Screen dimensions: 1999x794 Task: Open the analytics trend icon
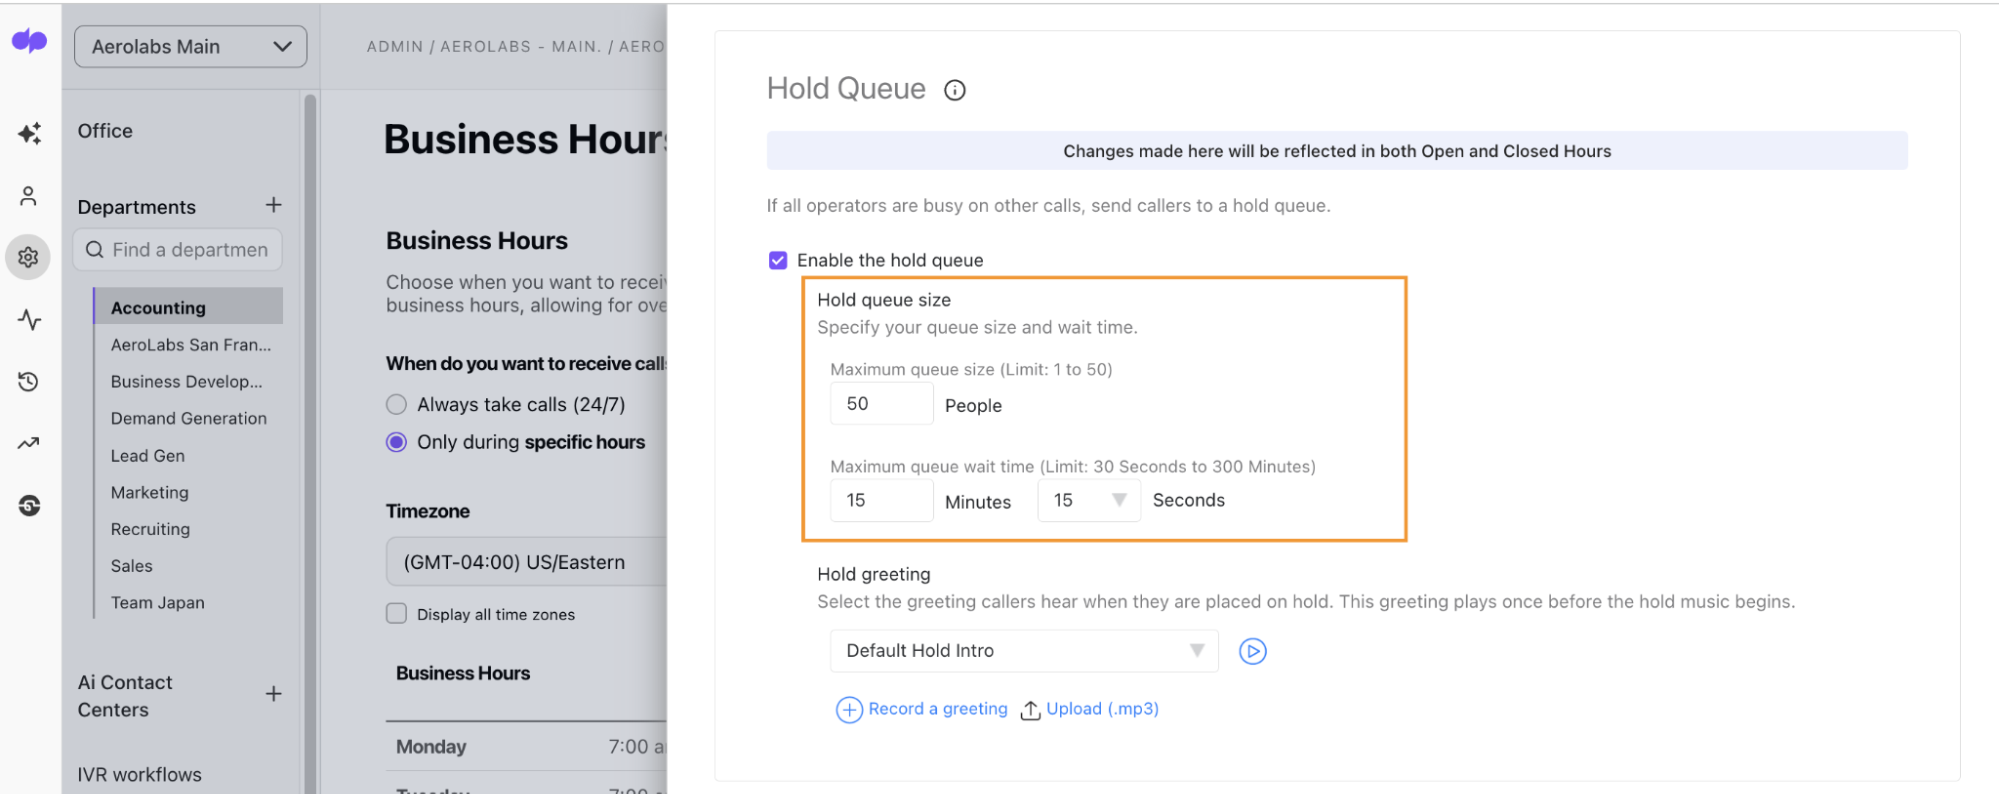(28, 443)
